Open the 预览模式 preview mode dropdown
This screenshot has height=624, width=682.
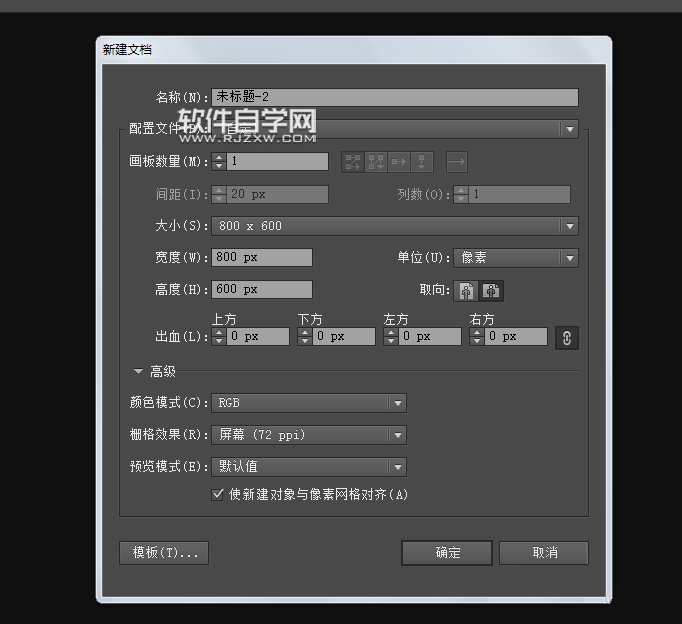point(309,467)
